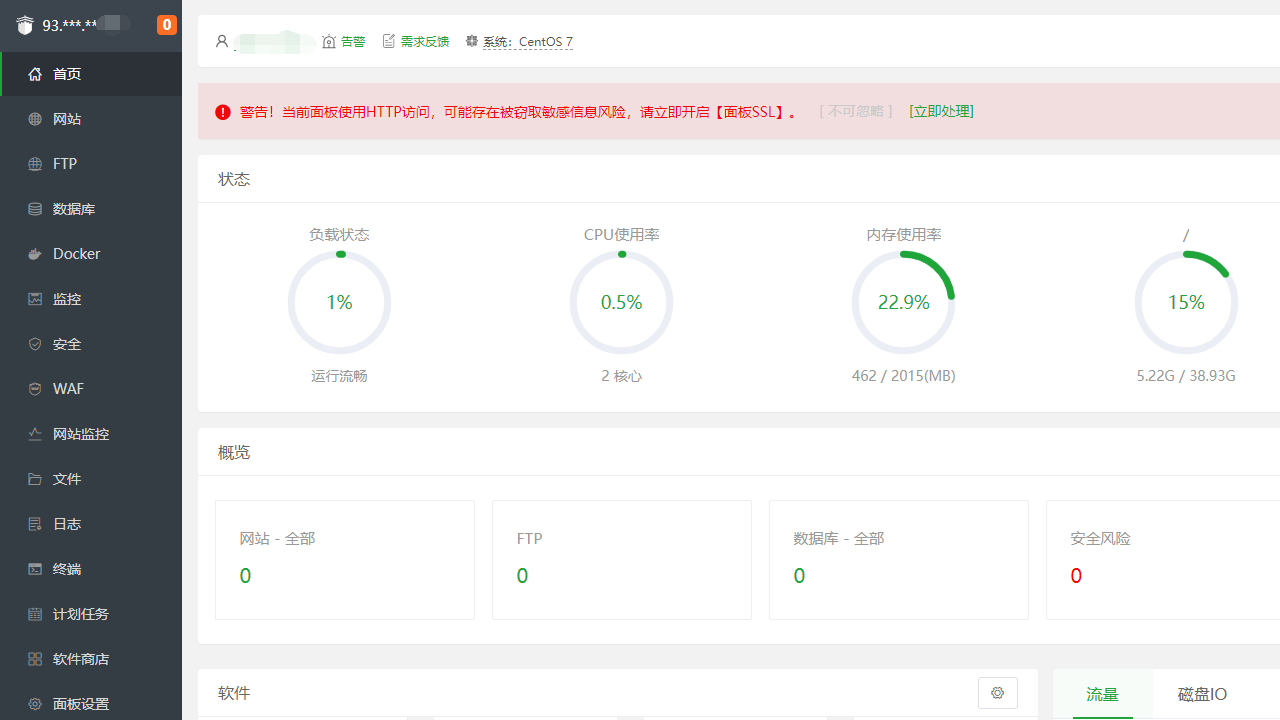Click the shield icon beside 安全

tap(35, 344)
